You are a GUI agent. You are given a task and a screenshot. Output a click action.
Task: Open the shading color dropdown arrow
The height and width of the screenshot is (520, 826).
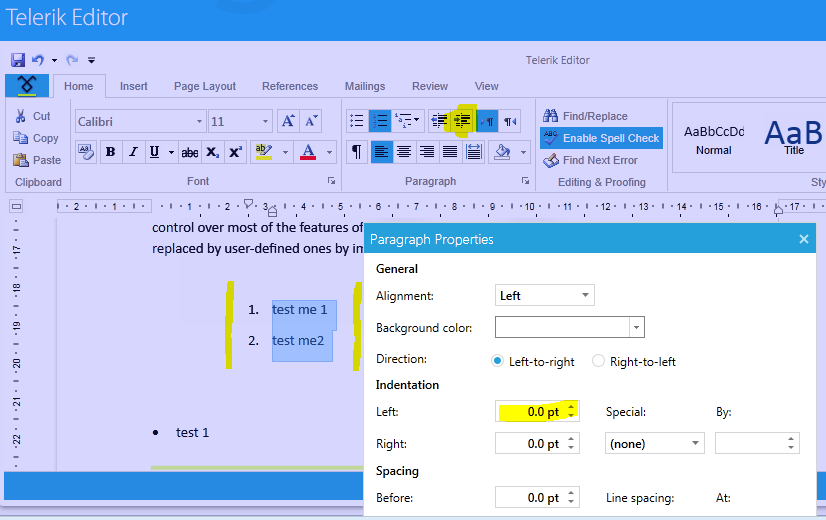coord(523,153)
